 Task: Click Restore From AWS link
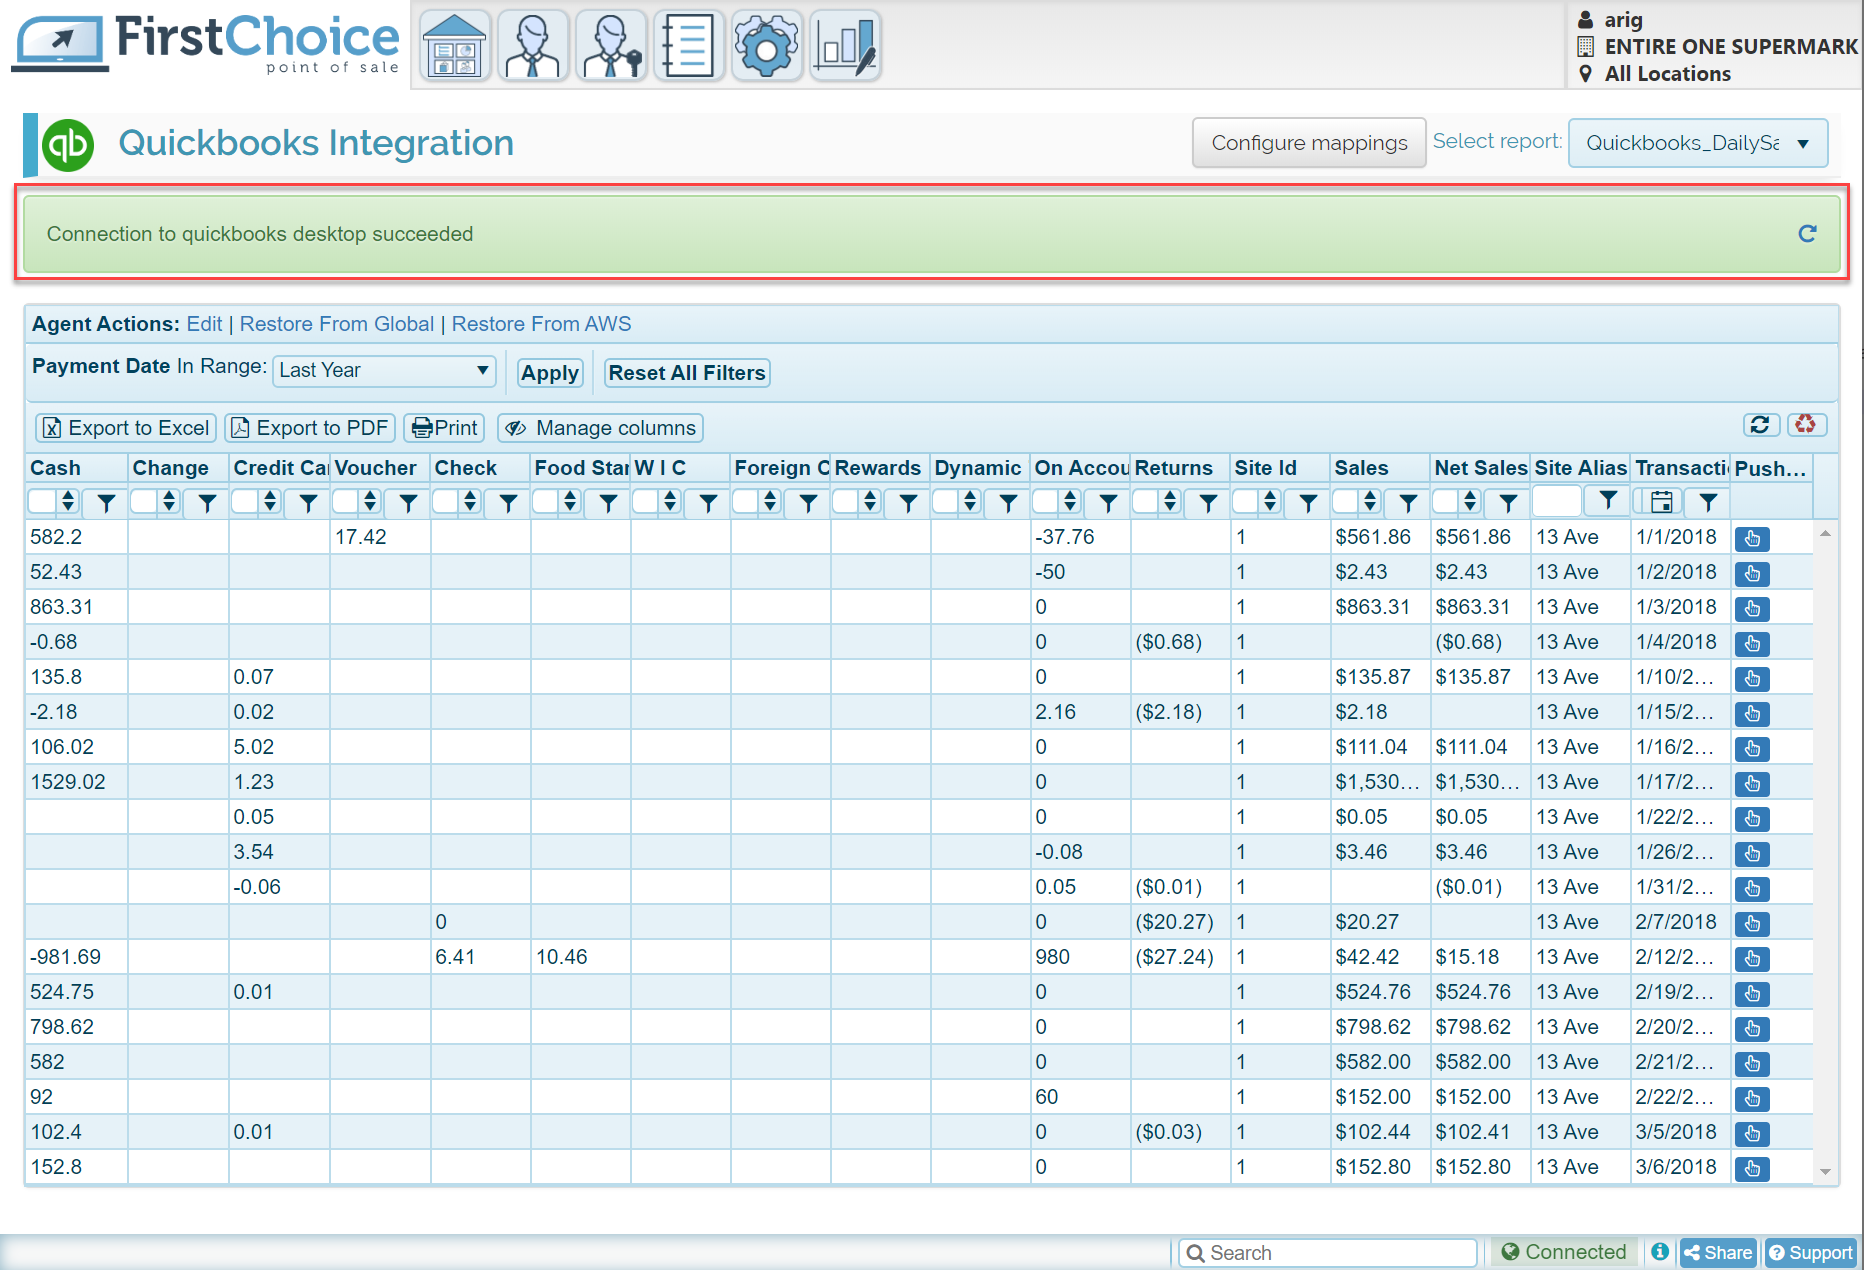(x=541, y=324)
